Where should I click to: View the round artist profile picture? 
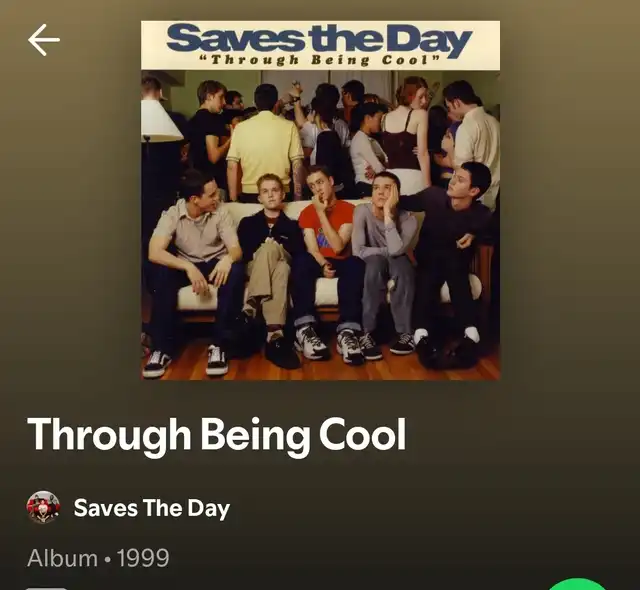43,507
